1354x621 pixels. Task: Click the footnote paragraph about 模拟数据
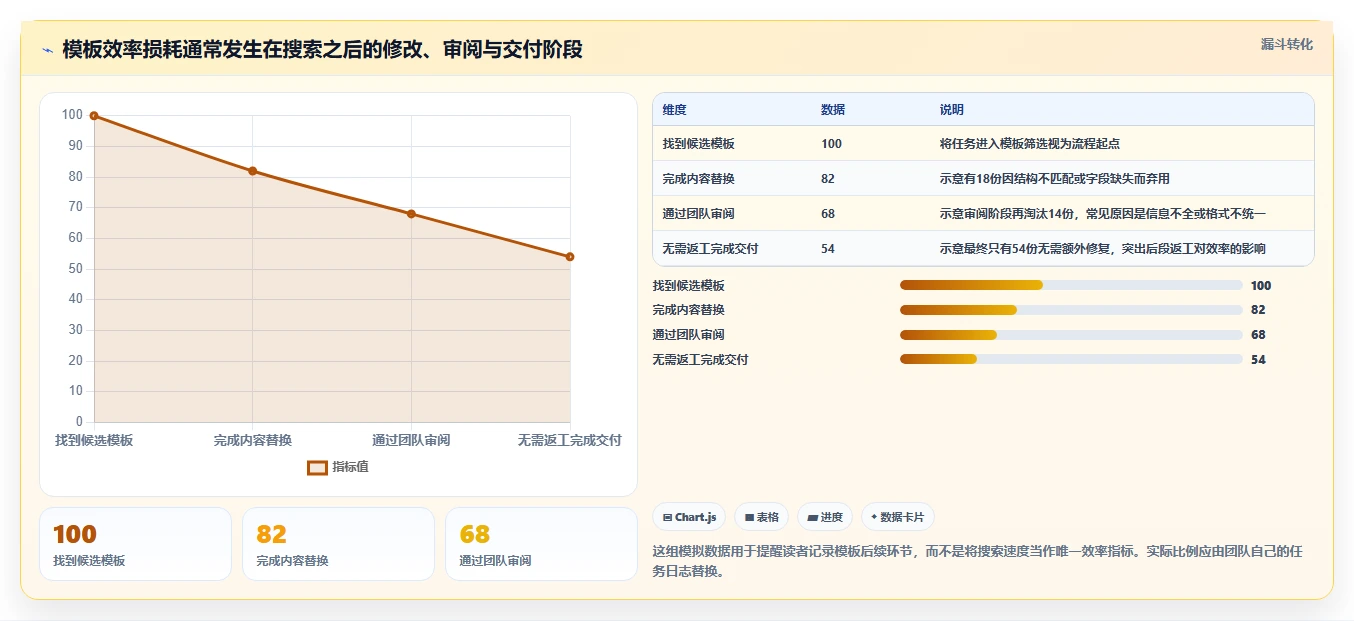point(977,562)
